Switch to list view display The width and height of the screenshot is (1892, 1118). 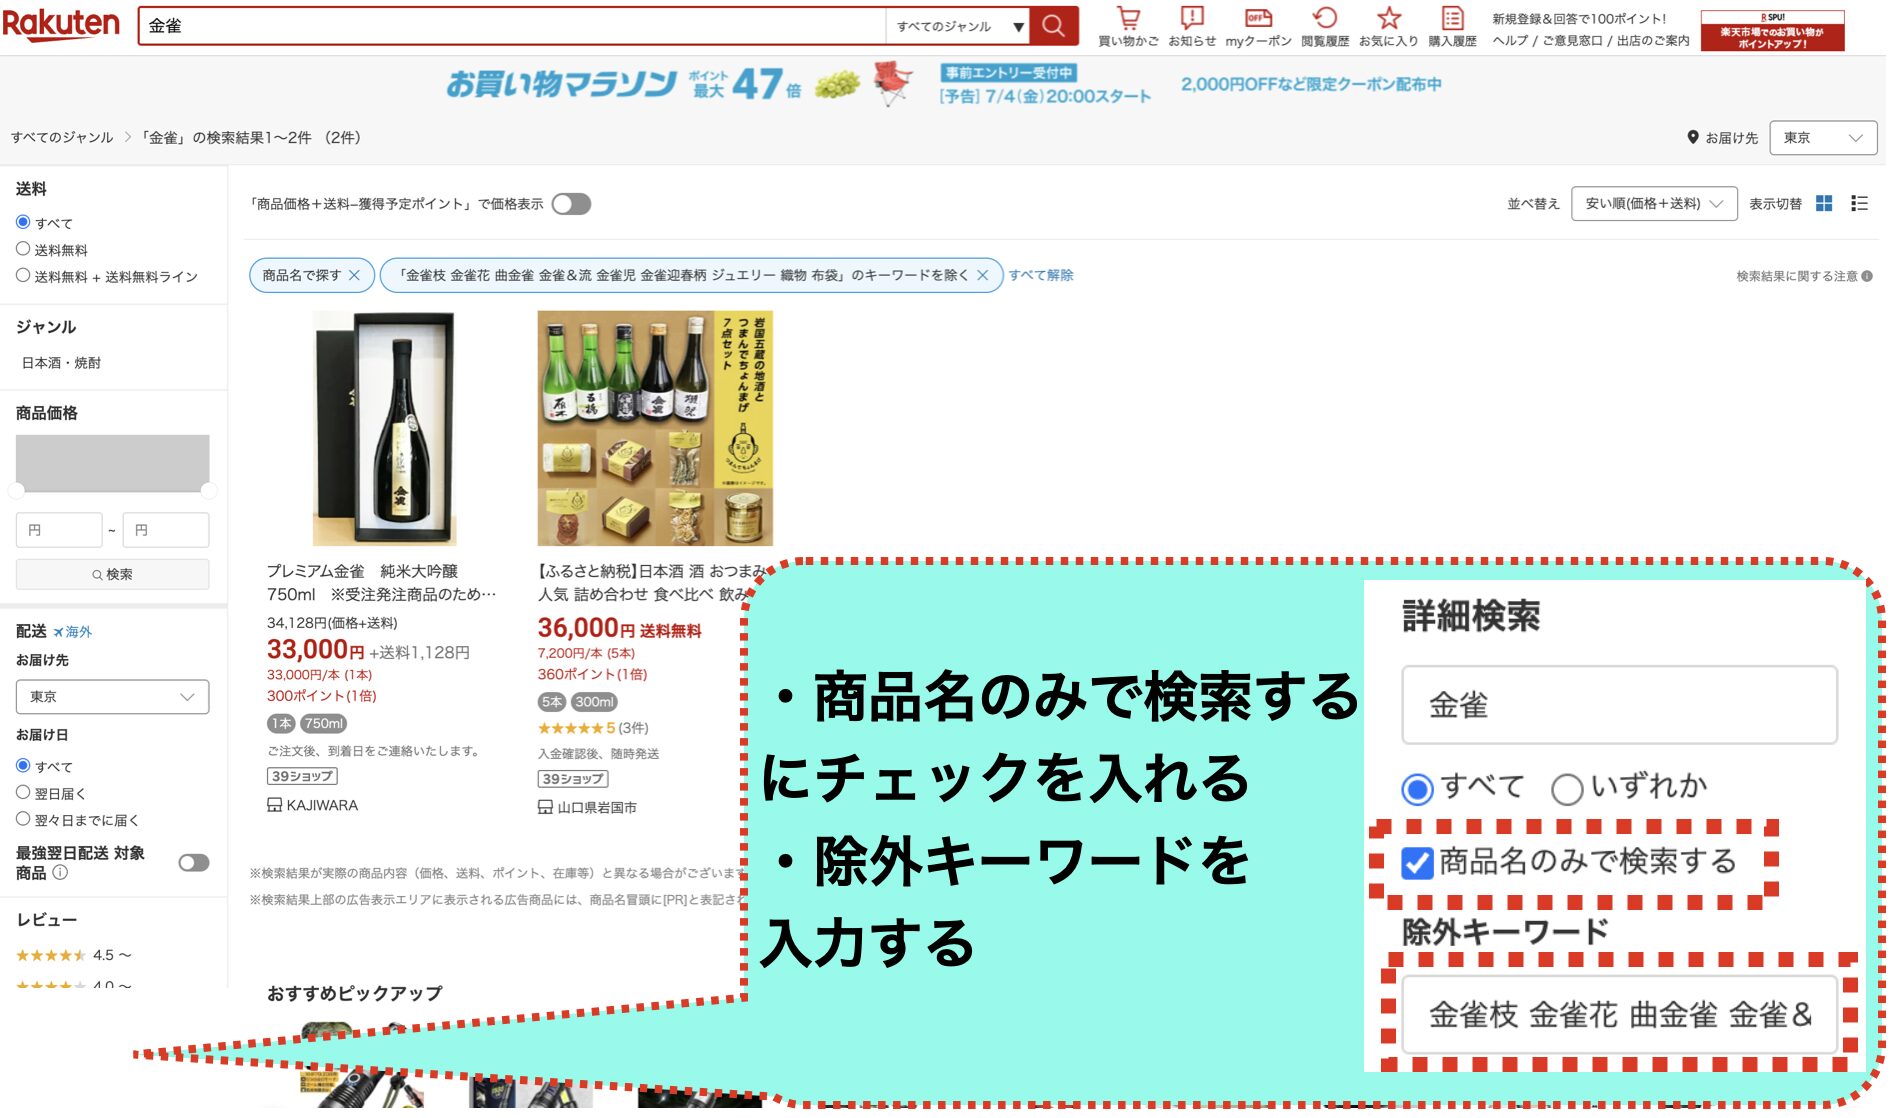[1859, 203]
